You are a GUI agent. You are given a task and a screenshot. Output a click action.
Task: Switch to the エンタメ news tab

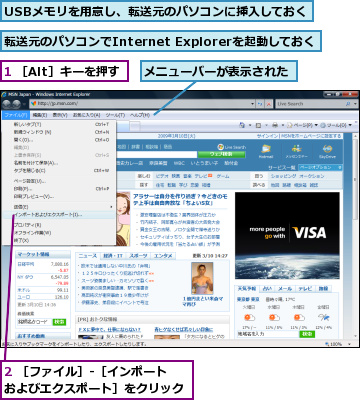click(x=163, y=256)
